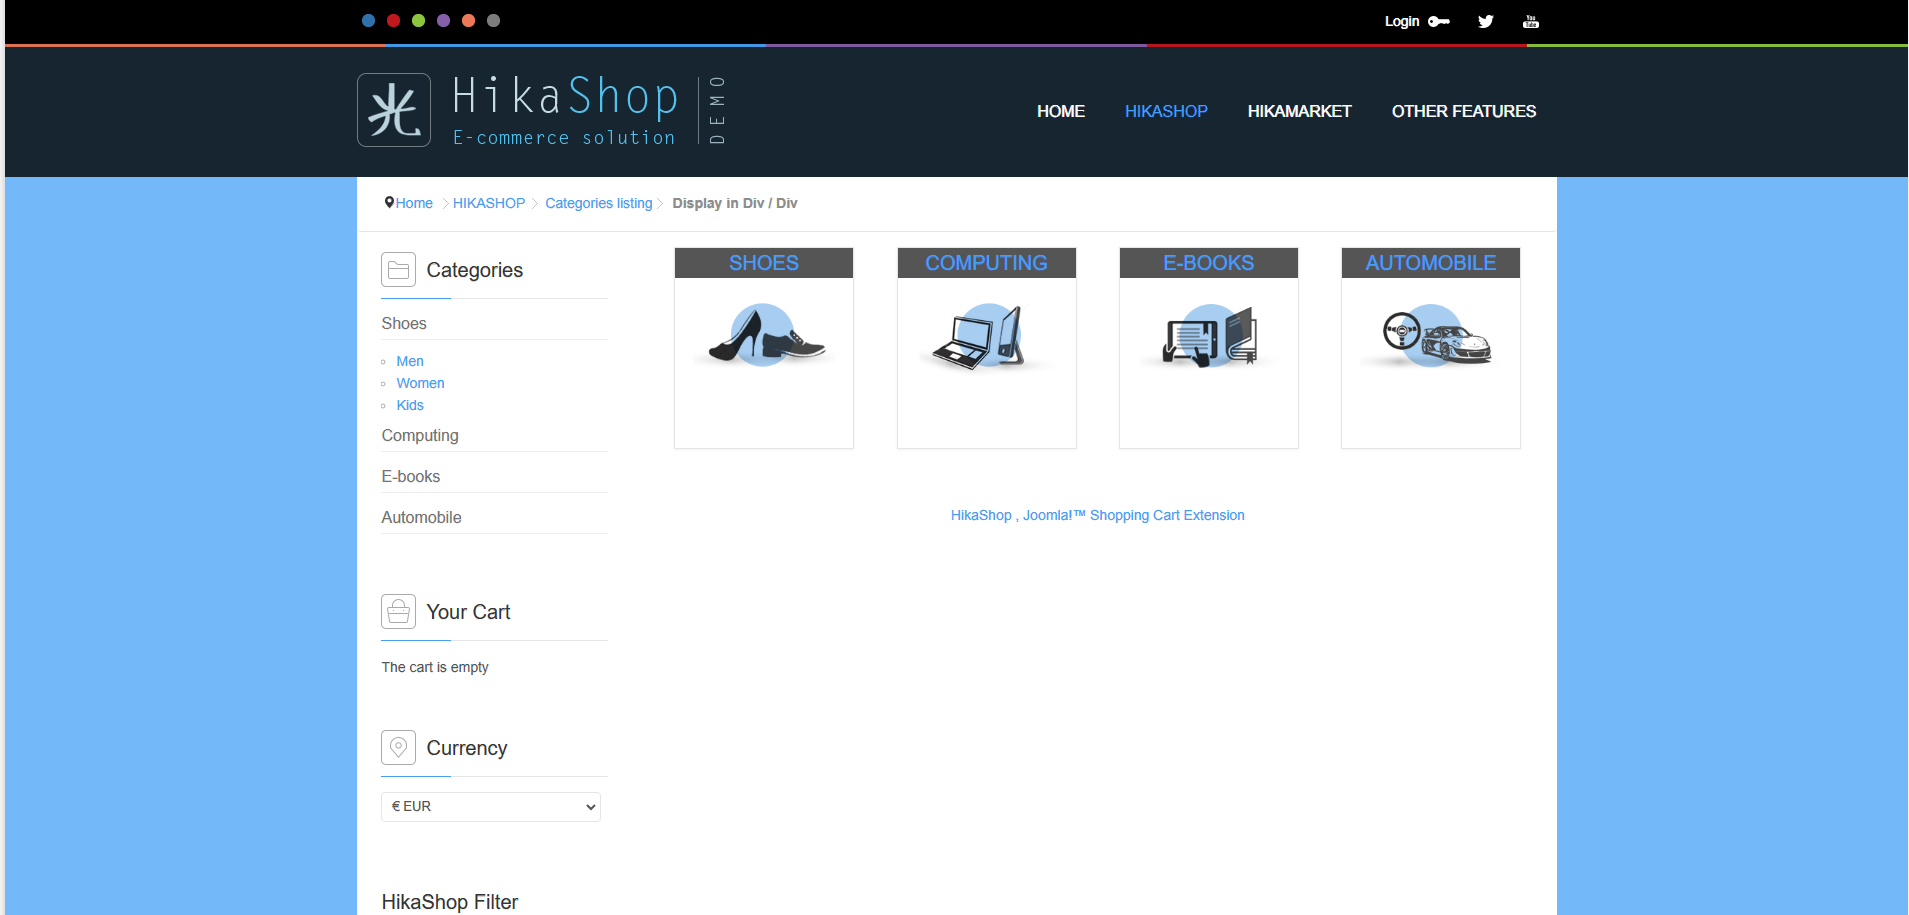Click the COMPUTING category tile title
Viewport: 1909px width, 915px height.
pos(986,263)
